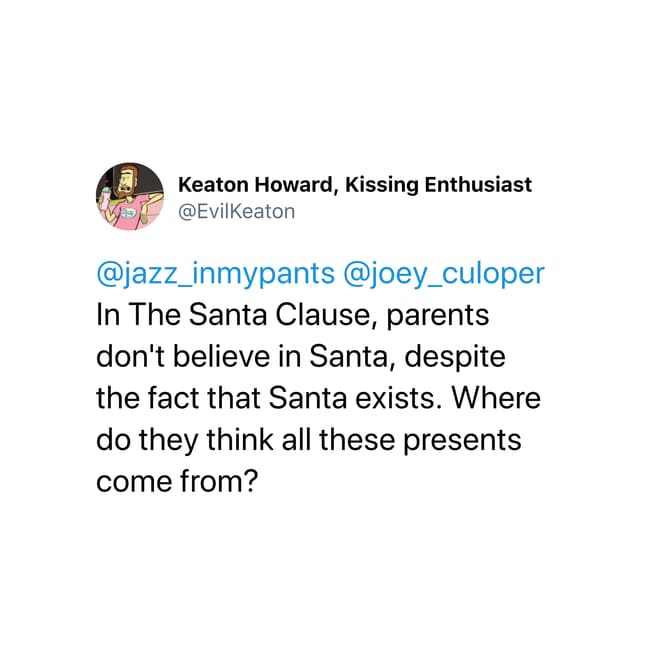This screenshot has height=650, width=650.
Task: Click the word 'Where' in tweet
Action: (496, 398)
